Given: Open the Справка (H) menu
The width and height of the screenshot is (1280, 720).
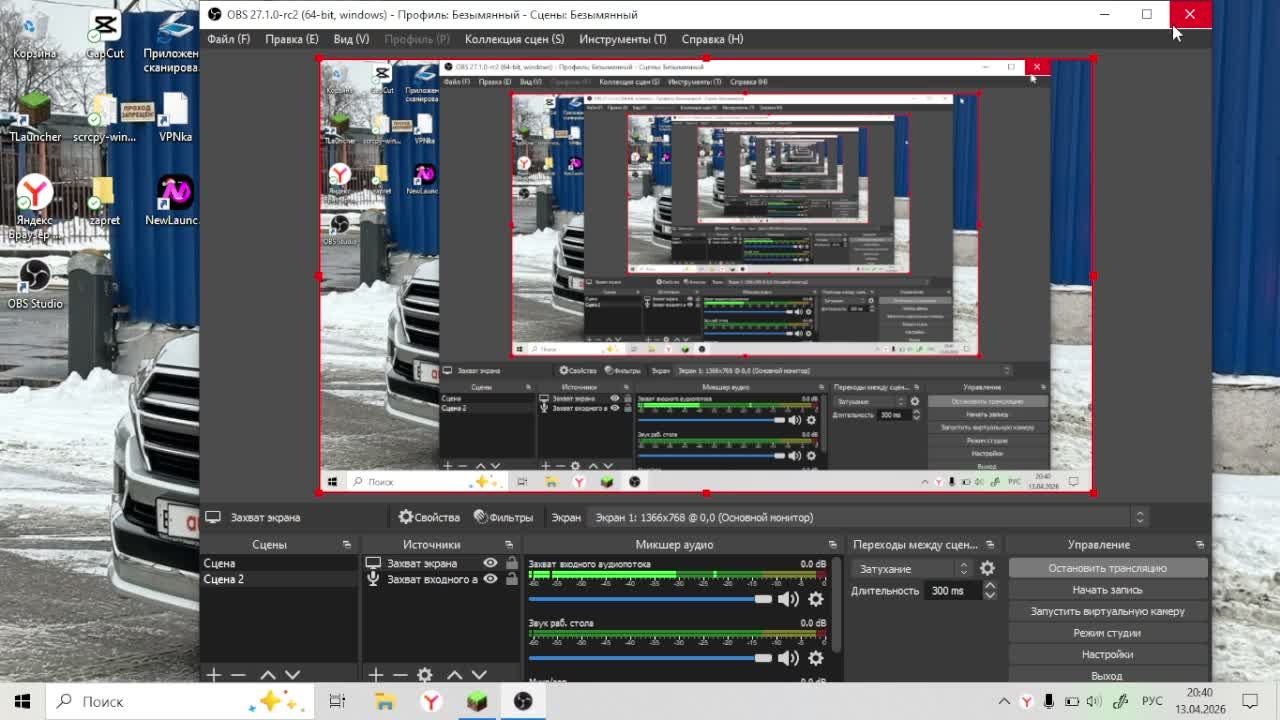Looking at the screenshot, I should [712, 39].
